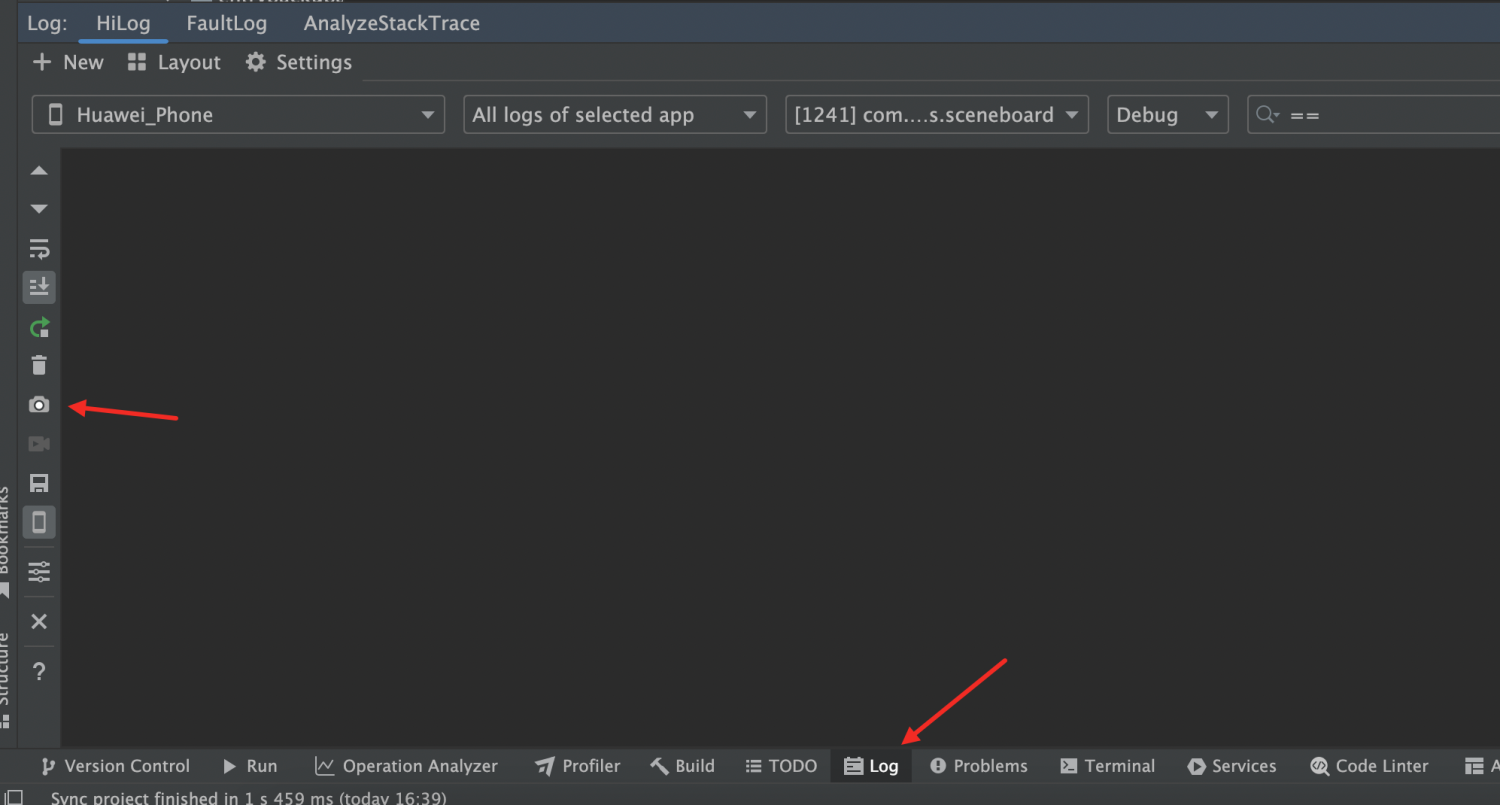Open the AnalyzeStackTrace tab
The height and width of the screenshot is (805, 1500).
(392, 23)
